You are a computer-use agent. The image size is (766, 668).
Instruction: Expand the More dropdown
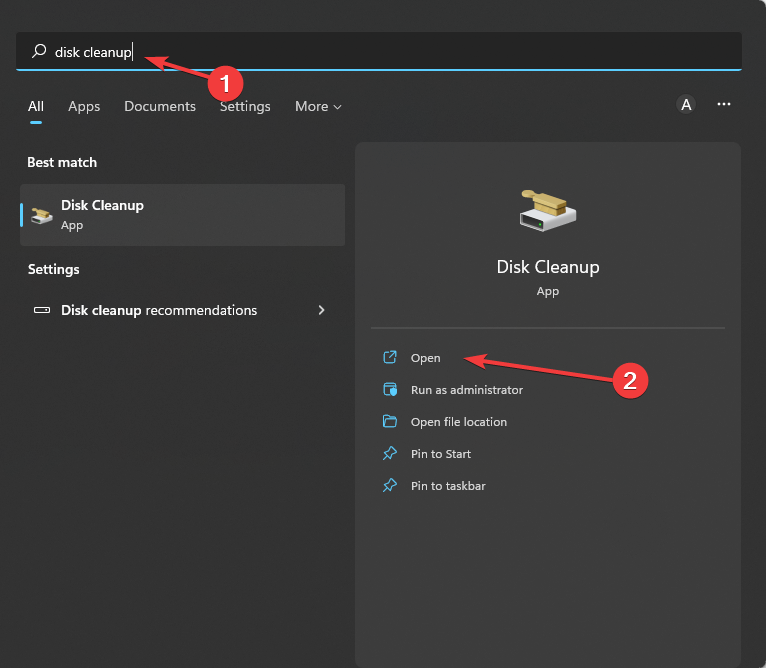[x=318, y=106]
